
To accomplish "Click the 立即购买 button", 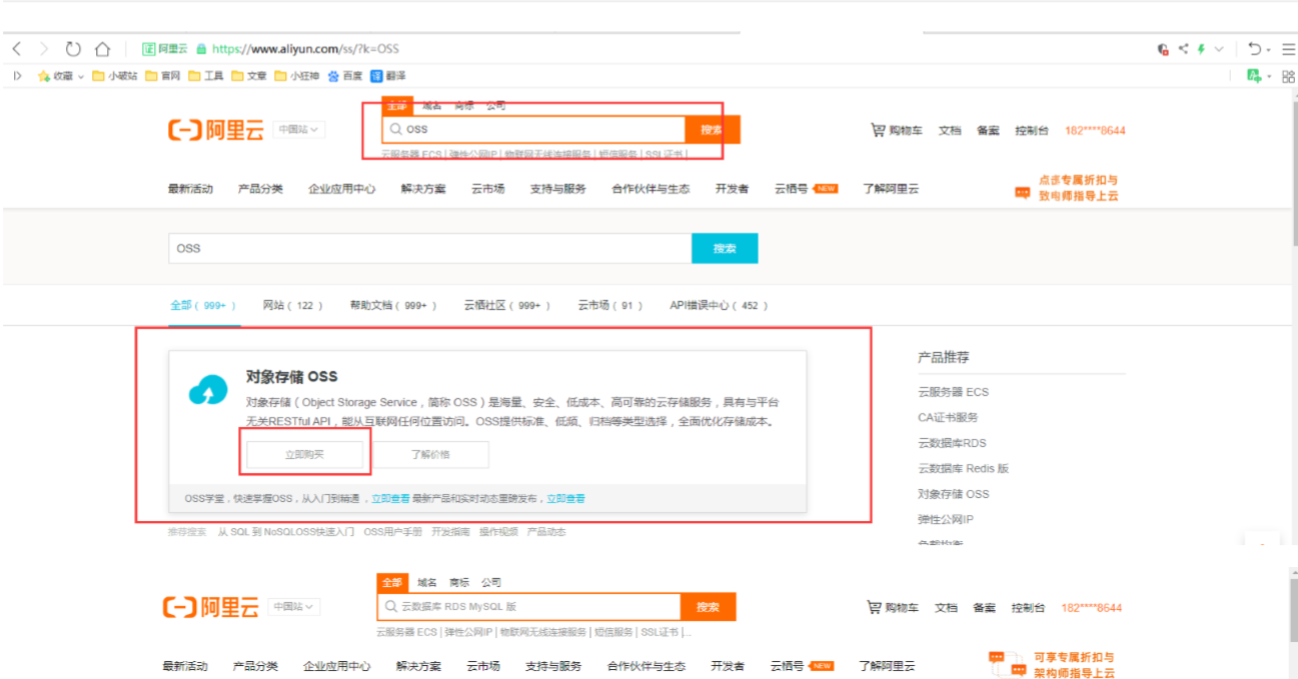I will tap(305, 454).
